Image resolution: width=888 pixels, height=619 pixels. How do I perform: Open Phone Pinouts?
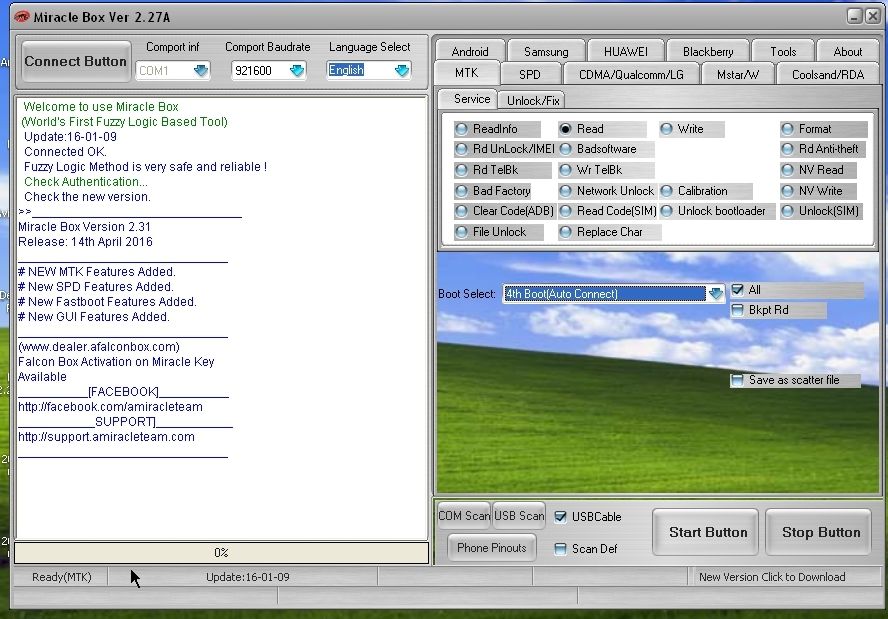(492, 548)
